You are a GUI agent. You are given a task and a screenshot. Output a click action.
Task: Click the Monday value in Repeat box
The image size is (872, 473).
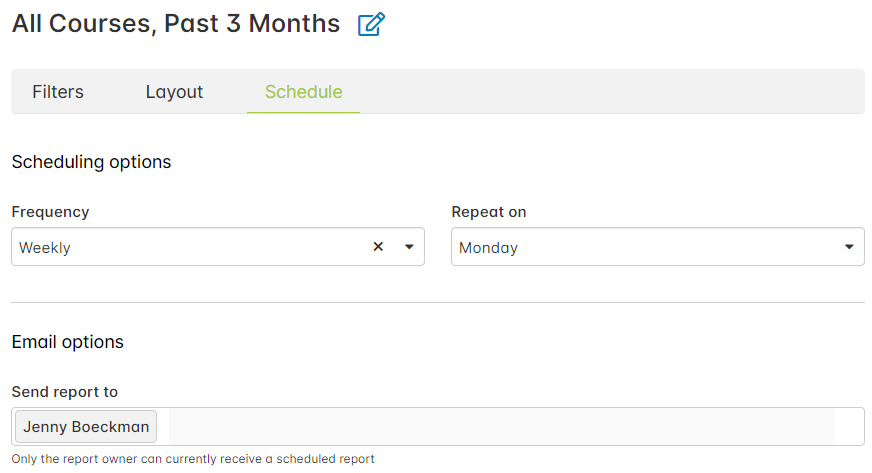pyautogui.click(x=488, y=248)
